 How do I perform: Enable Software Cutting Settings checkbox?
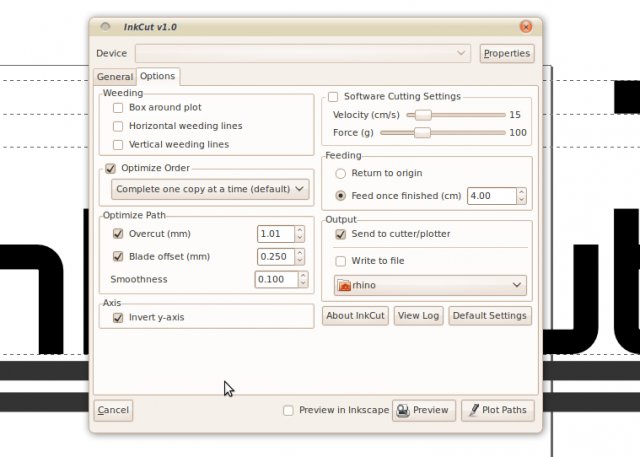[333, 97]
